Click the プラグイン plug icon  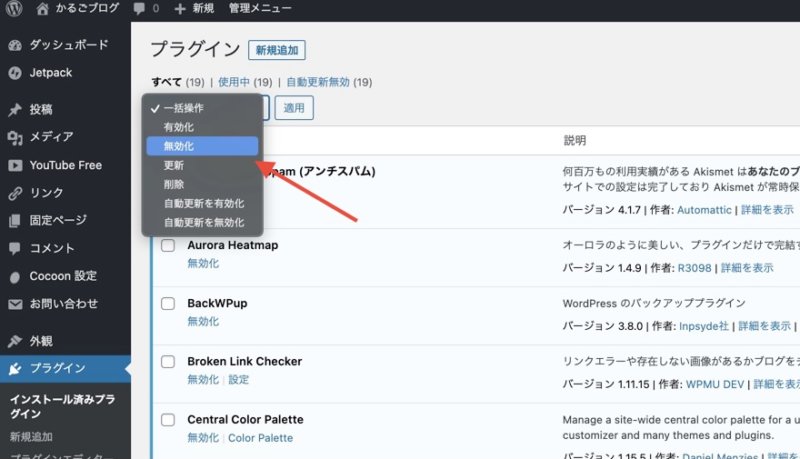coord(15,368)
